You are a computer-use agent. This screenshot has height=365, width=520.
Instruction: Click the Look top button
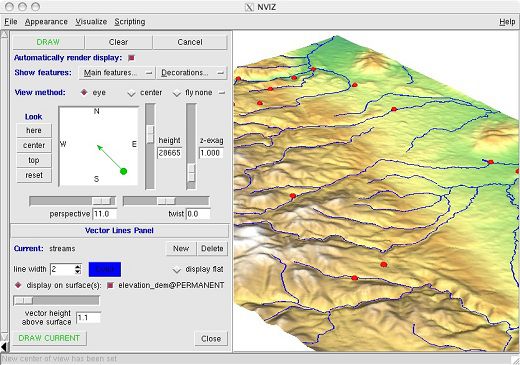(34, 160)
